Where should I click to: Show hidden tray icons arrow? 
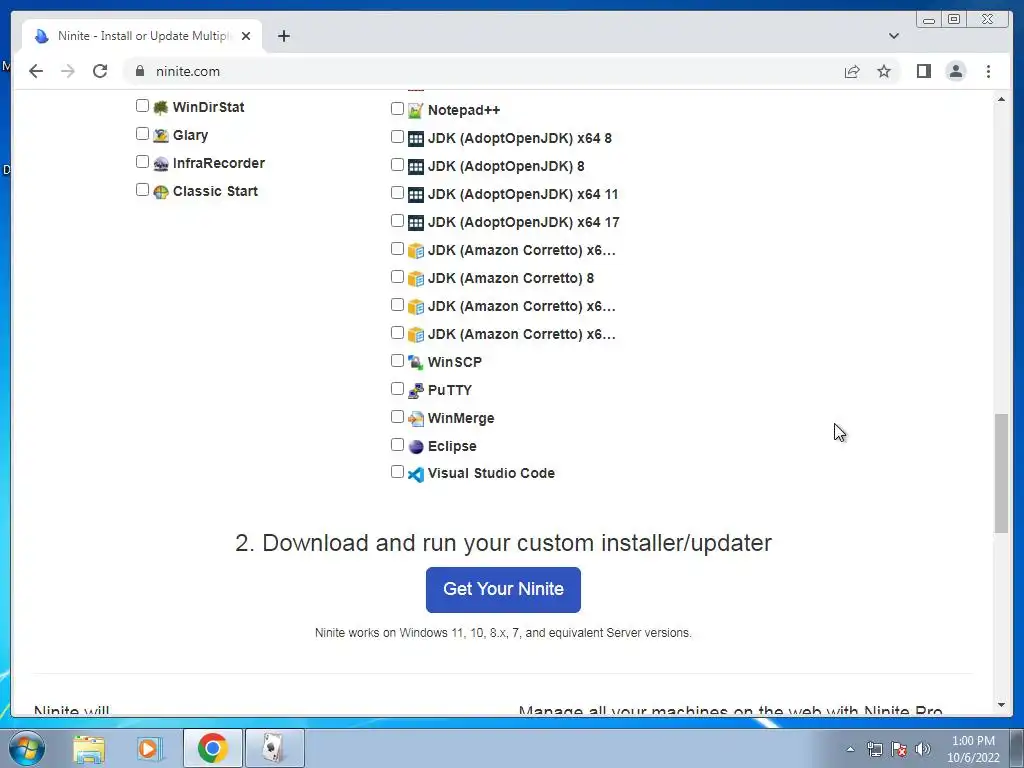tap(850, 749)
